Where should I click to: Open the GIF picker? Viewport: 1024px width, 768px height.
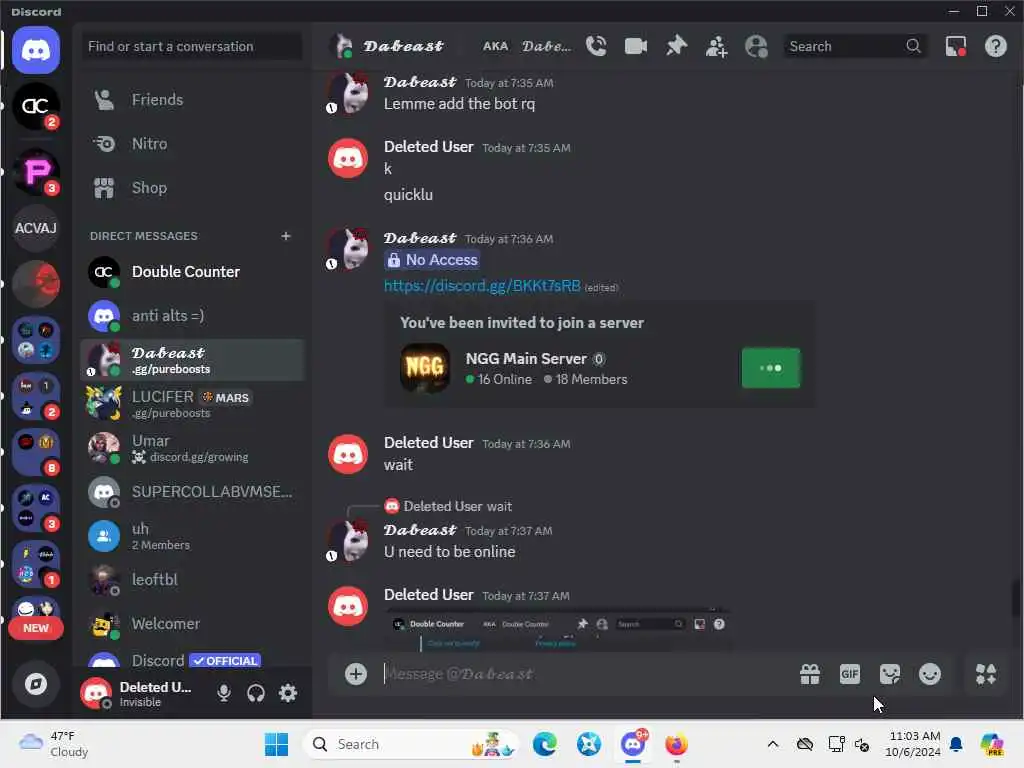click(850, 673)
